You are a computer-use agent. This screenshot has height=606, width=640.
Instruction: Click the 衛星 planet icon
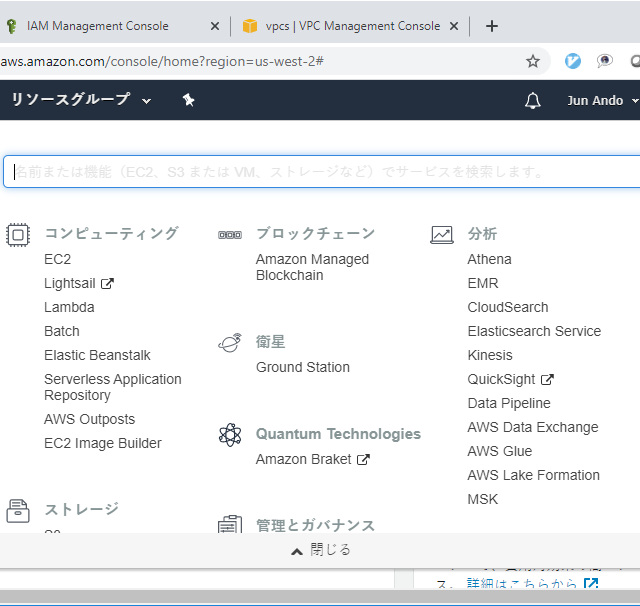[x=229, y=343]
